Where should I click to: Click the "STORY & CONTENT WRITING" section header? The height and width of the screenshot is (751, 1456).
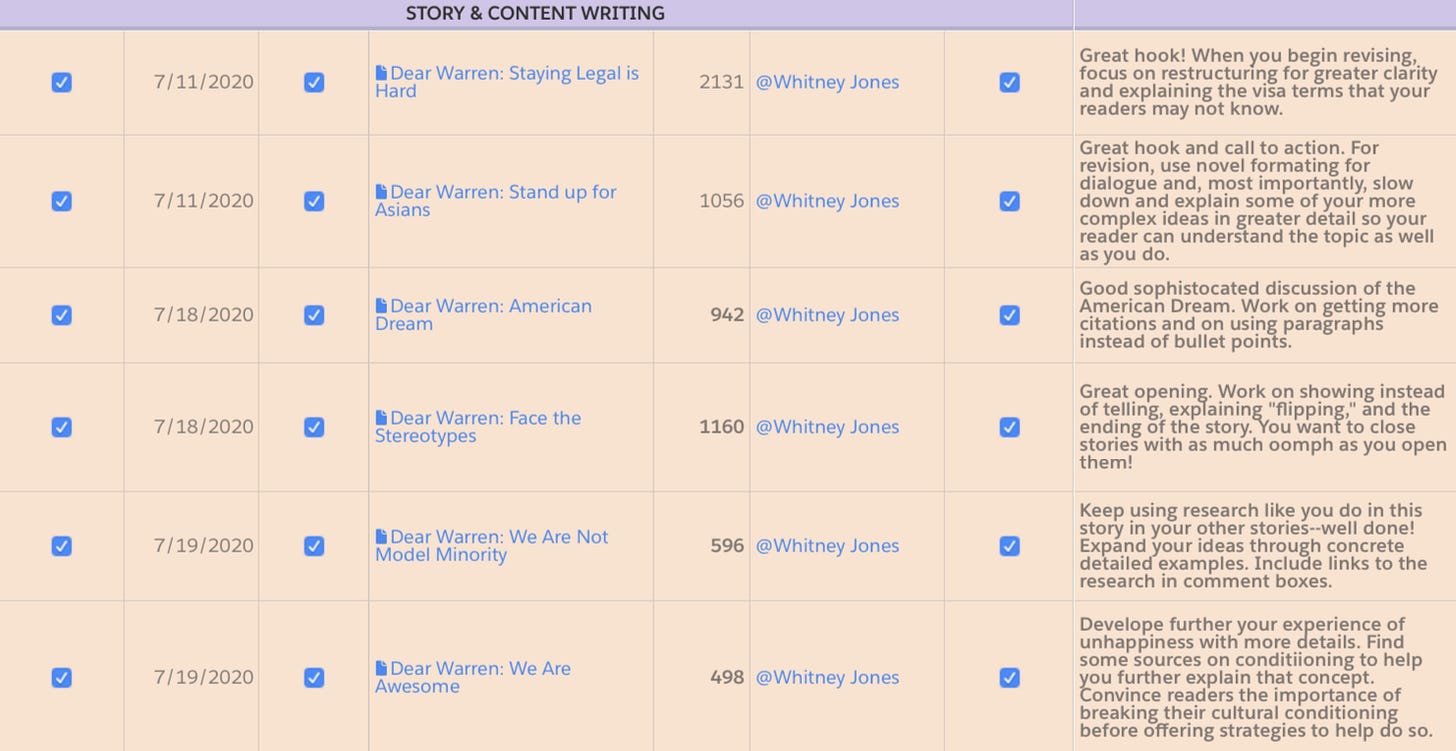pyautogui.click(x=535, y=13)
